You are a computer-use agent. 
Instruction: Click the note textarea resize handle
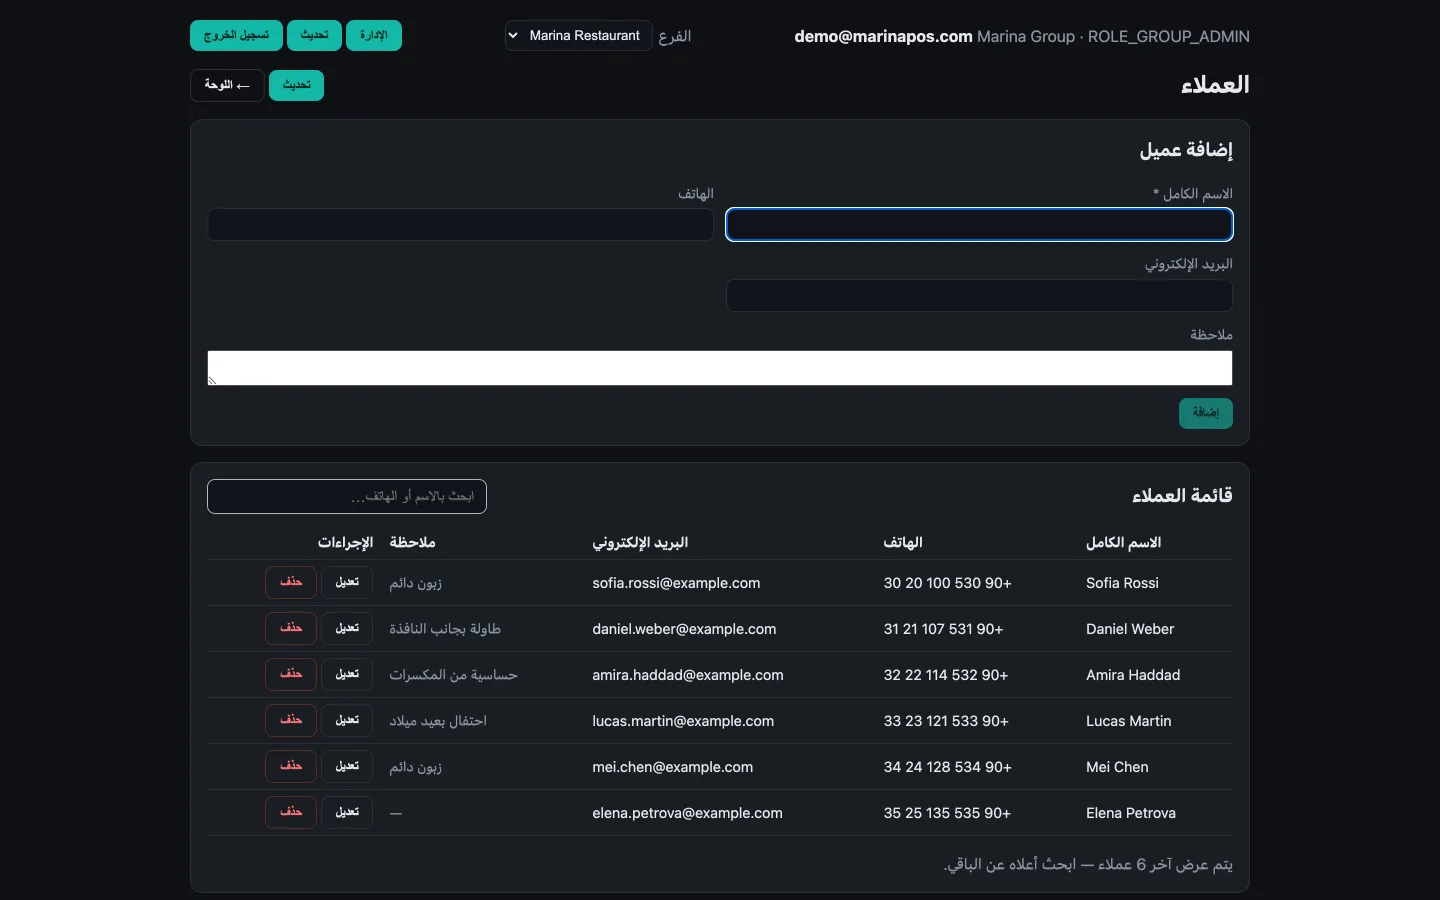pyautogui.click(x=212, y=381)
